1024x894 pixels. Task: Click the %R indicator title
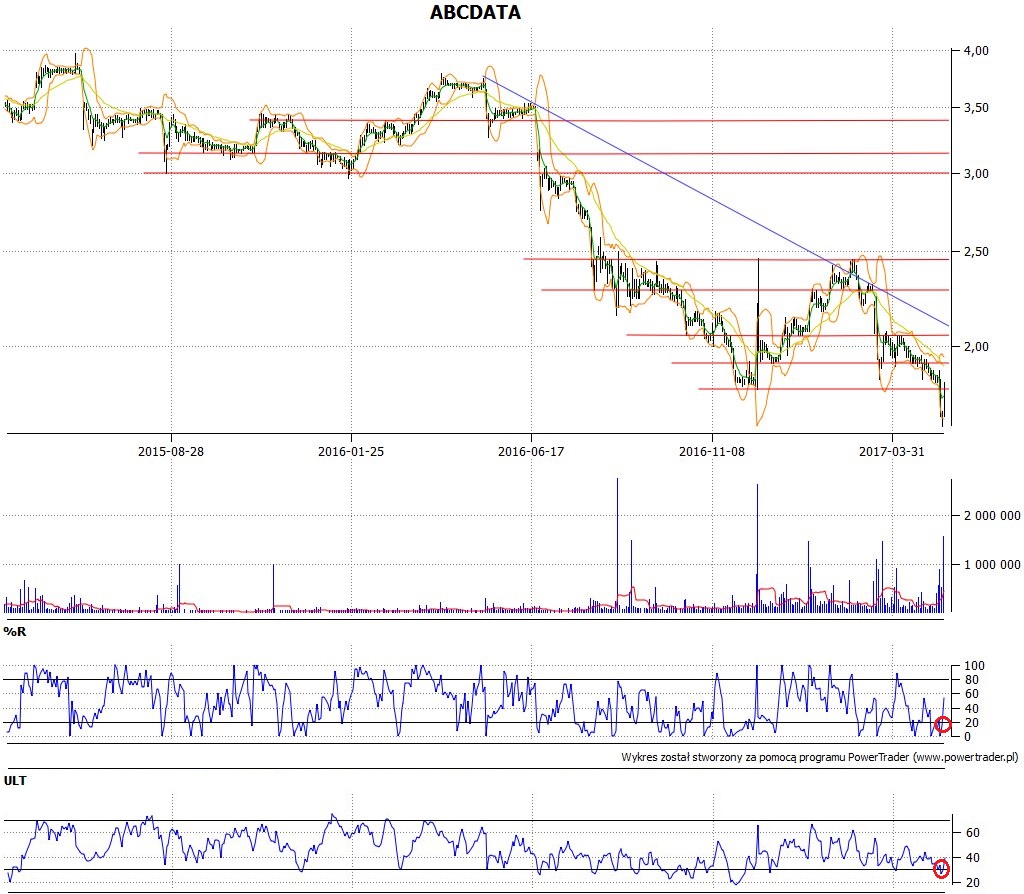click(x=15, y=631)
